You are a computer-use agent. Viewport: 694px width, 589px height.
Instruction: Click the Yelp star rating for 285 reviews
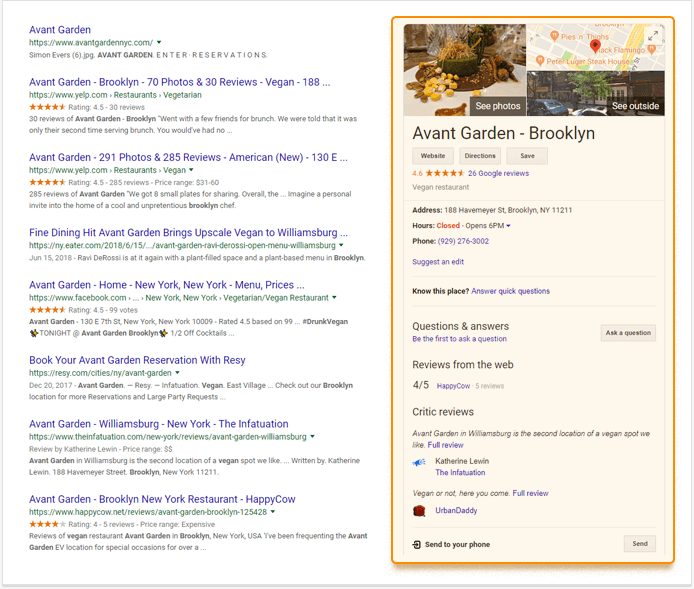pos(47,182)
